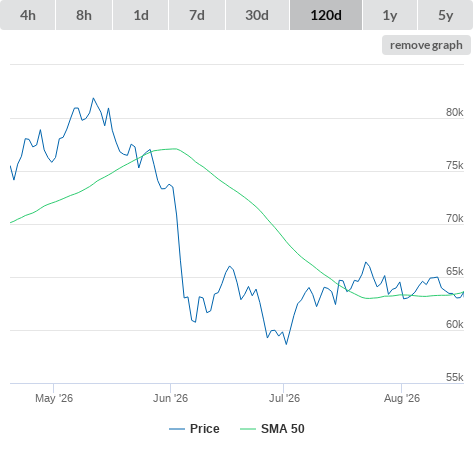Click the 80k price axis label

point(455,112)
